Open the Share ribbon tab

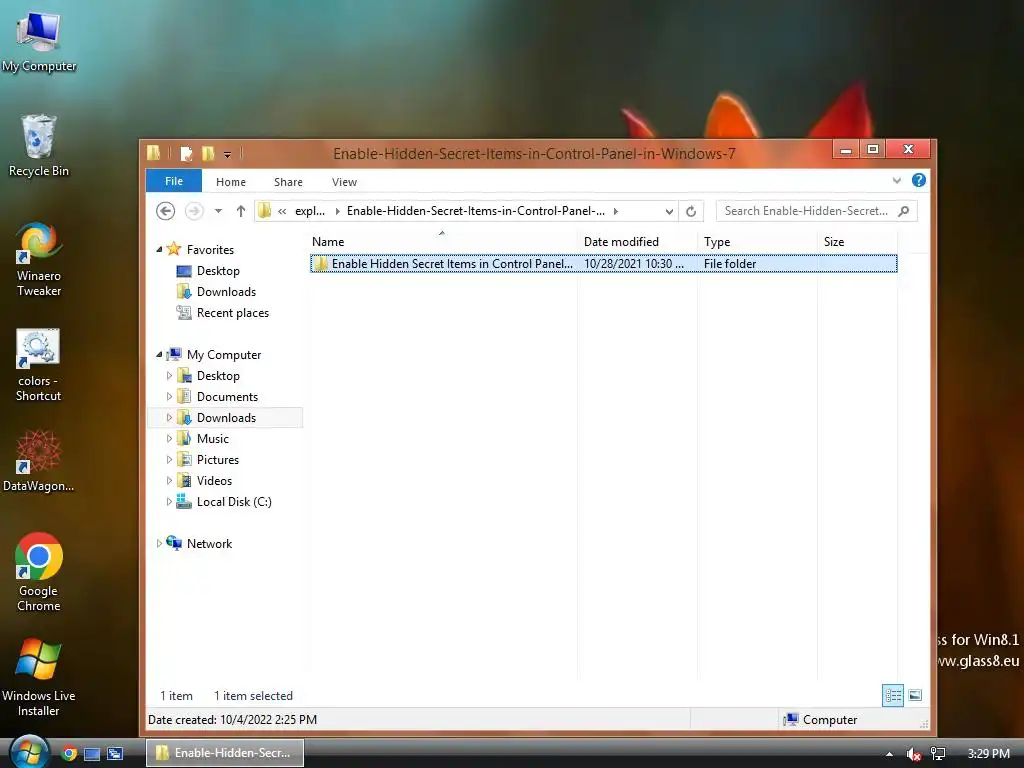click(288, 182)
